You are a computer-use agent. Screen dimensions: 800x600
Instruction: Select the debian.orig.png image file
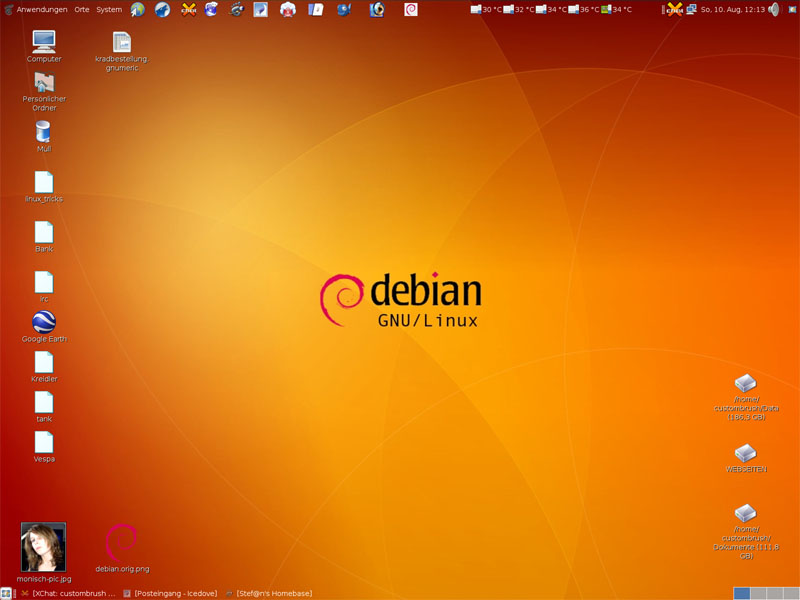(x=121, y=542)
